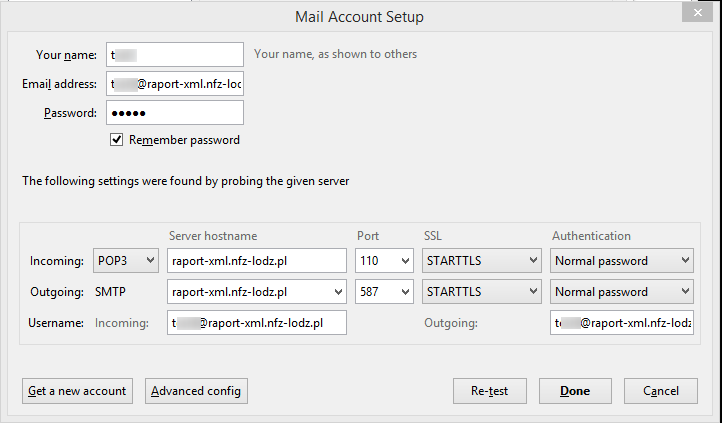Click the Your name text field
This screenshot has width=722, height=423.
tap(175, 54)
